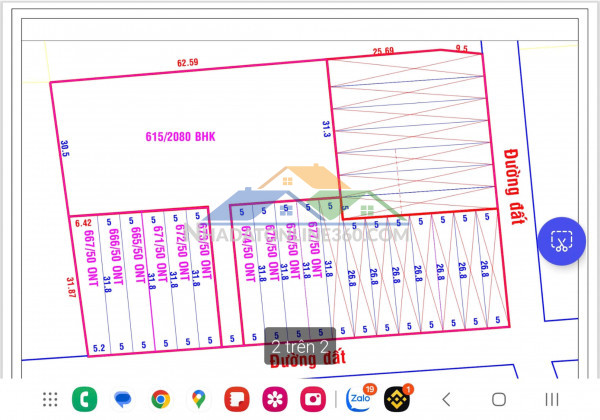Select the '665/50 ONT' lot label
The image size is (600, 420).
point(137,255)
